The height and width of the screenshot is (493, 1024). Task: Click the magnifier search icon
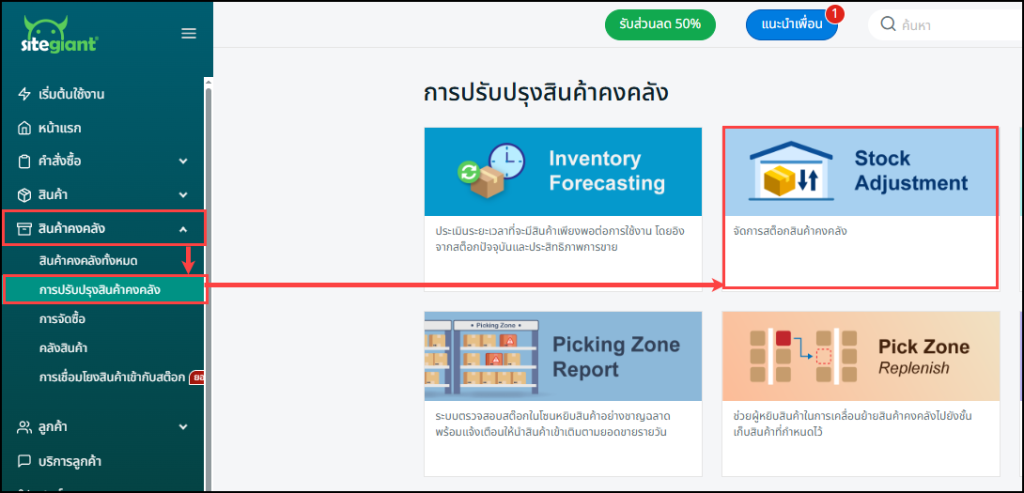[x=888, y=24]
